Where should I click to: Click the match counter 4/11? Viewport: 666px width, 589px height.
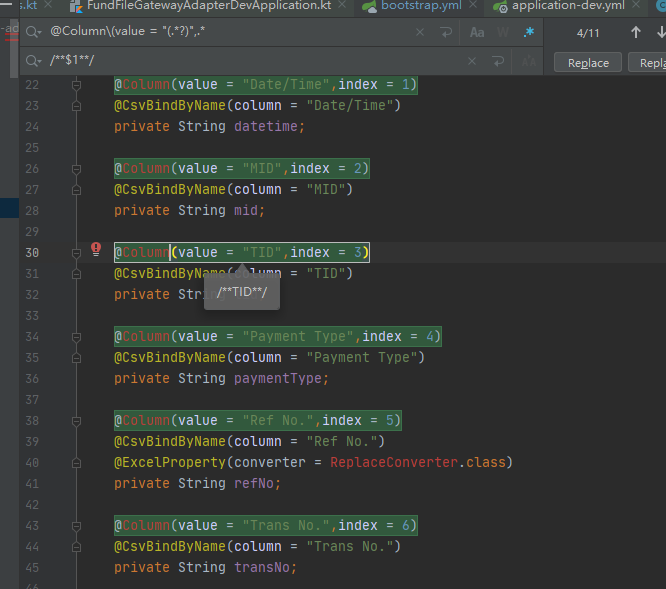pos(588,33)
